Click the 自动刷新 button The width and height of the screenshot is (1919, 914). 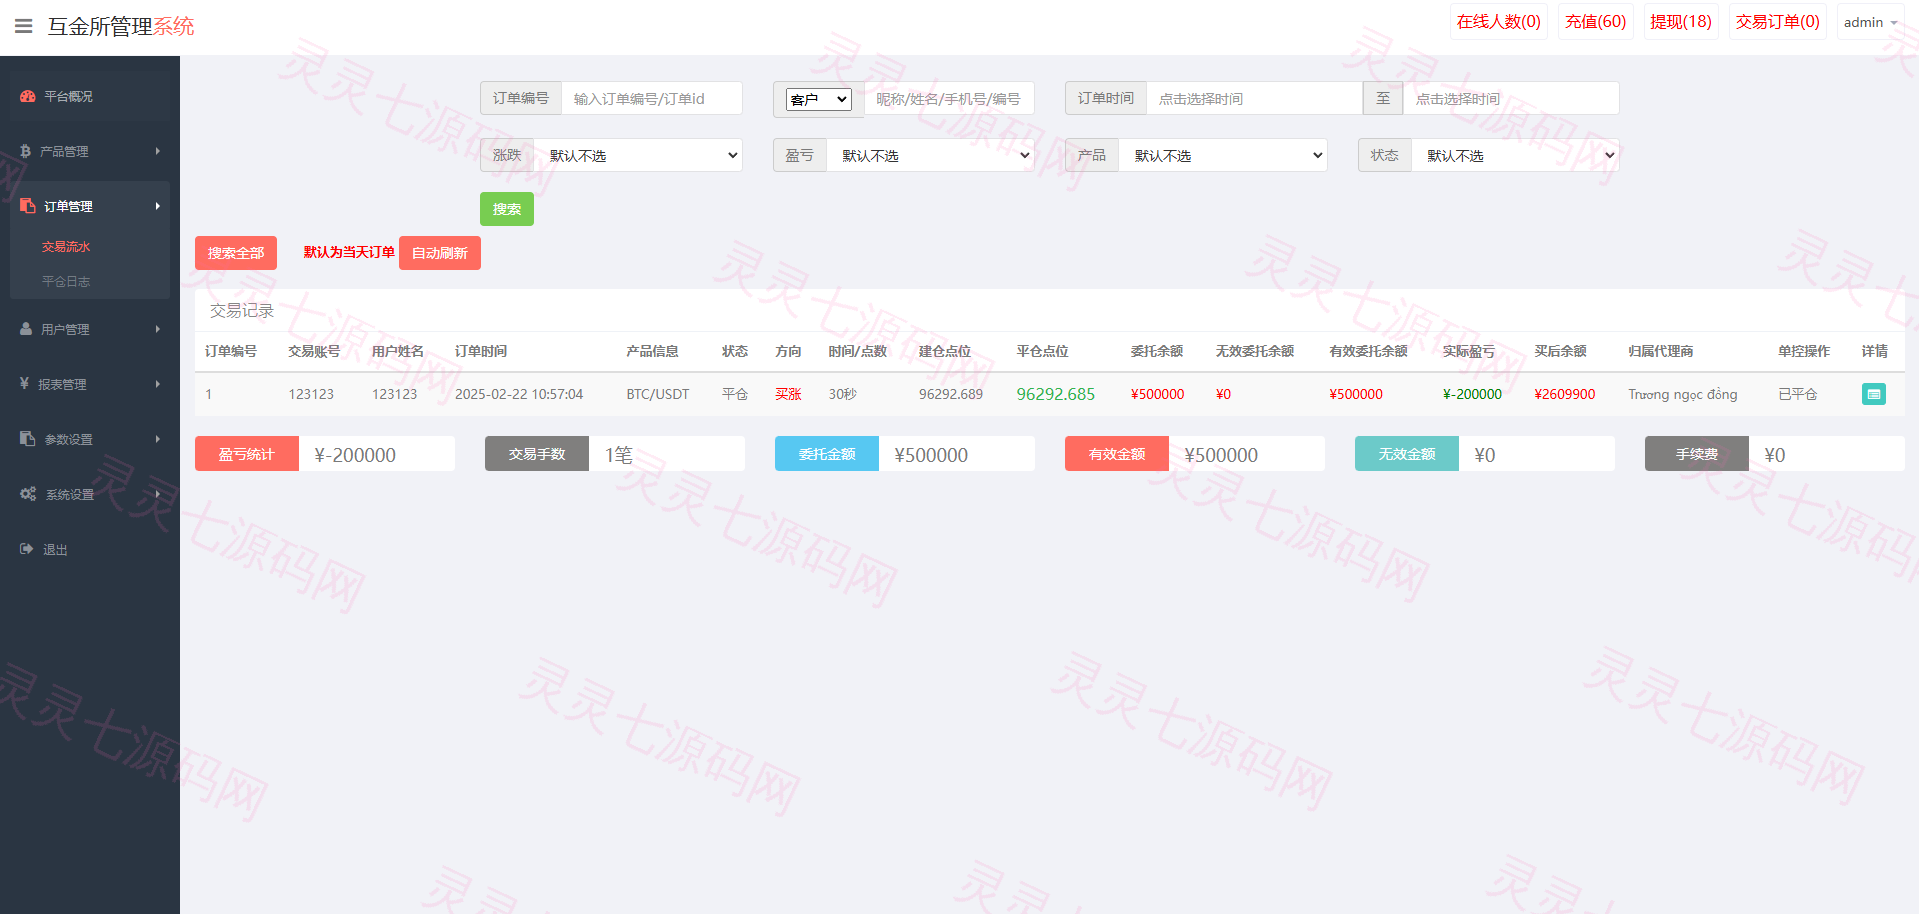click(x=440, y=253)
